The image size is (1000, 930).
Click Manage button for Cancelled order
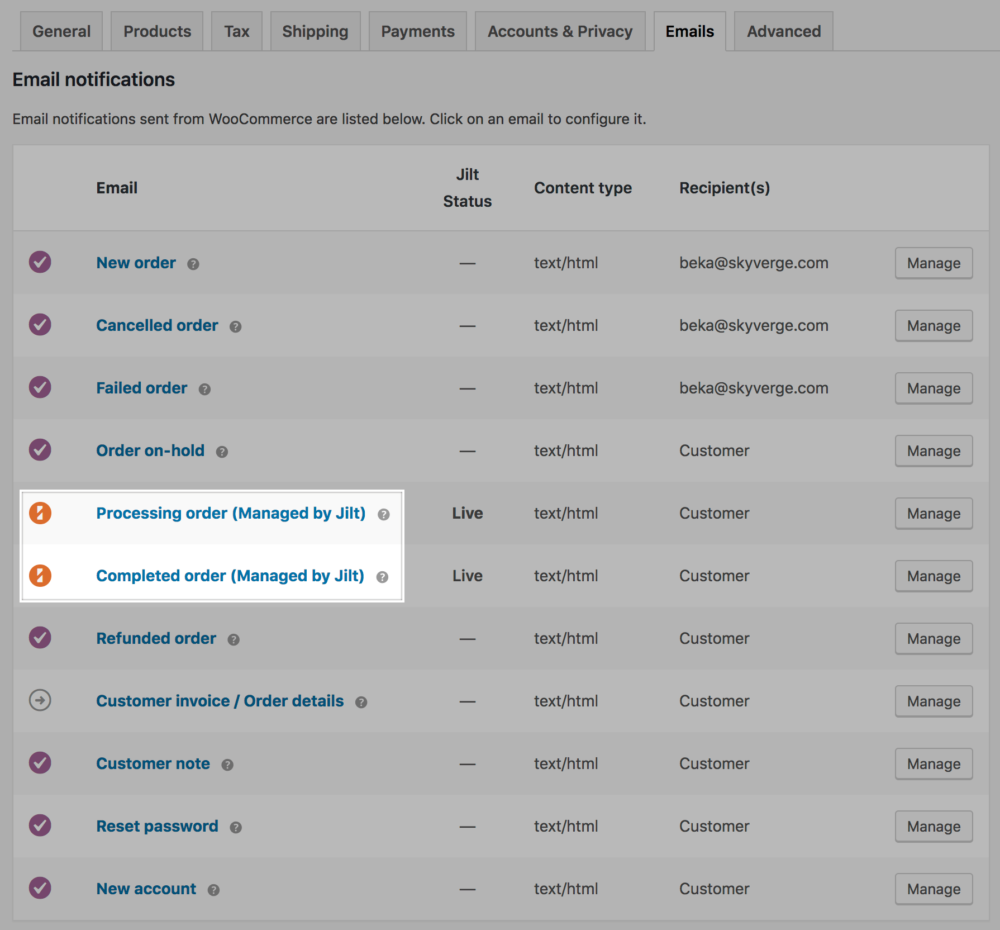(x=934, y=325)
